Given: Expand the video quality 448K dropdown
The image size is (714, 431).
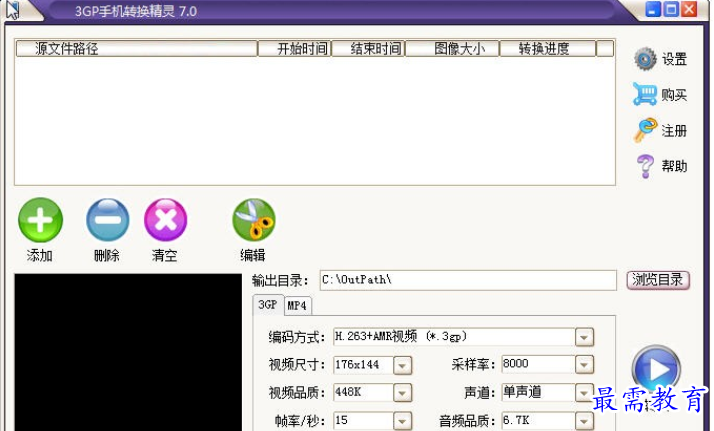Looking at the screenshot, I should pyautogui.click(x=402, y=393).
